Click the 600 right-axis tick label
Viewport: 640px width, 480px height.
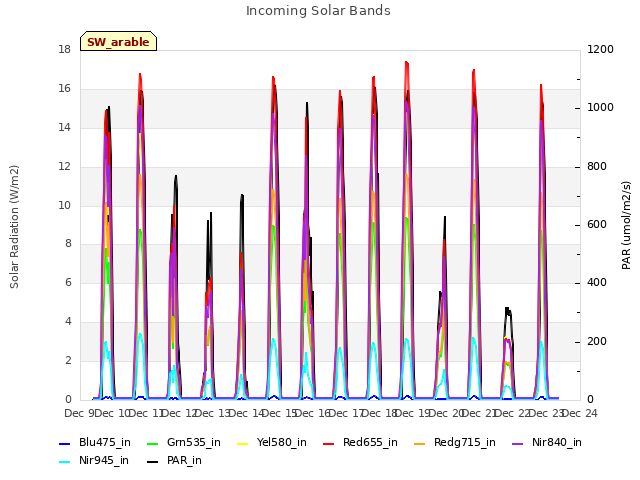[597, 225]
